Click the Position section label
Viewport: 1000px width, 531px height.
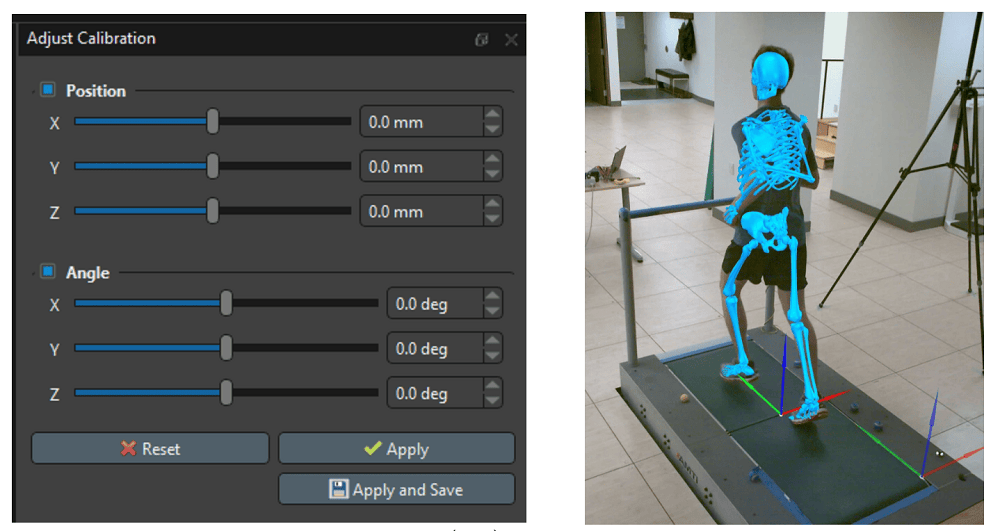(x=96, y=91)
